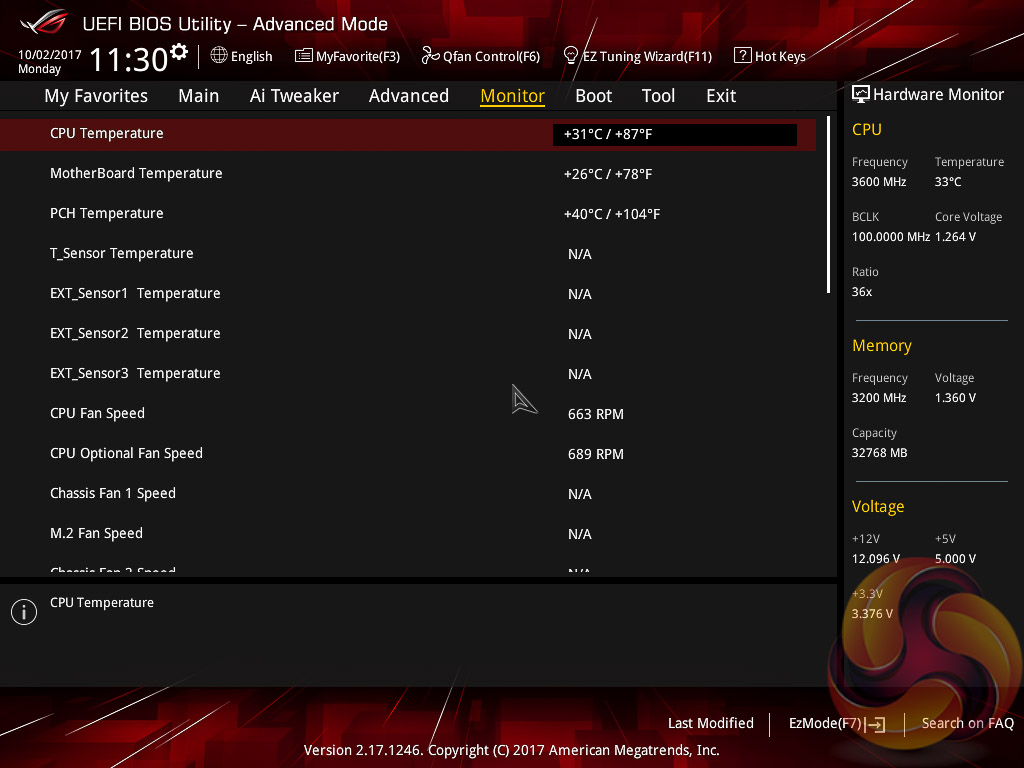Open Last Modified settings log
The width and height of the screenshot is (1024, 768).
click(711, 723)
